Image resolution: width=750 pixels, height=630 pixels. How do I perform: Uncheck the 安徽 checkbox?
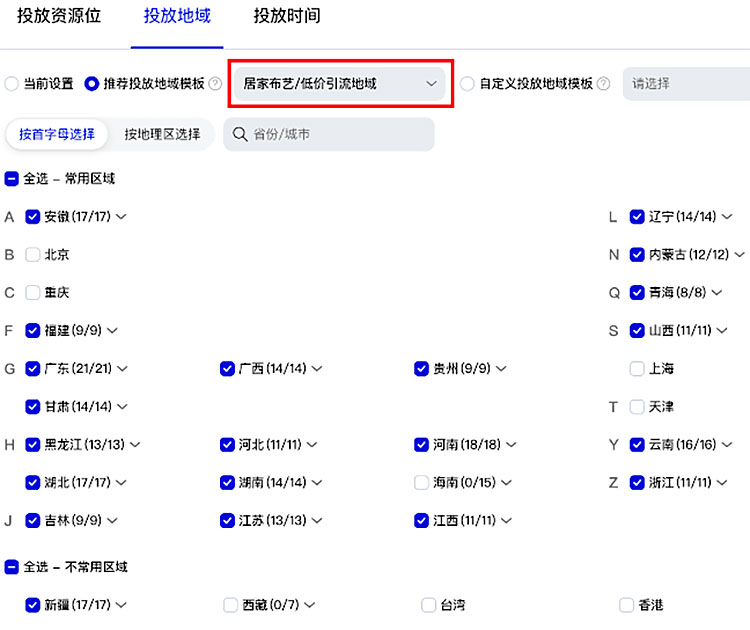[33, 217]
